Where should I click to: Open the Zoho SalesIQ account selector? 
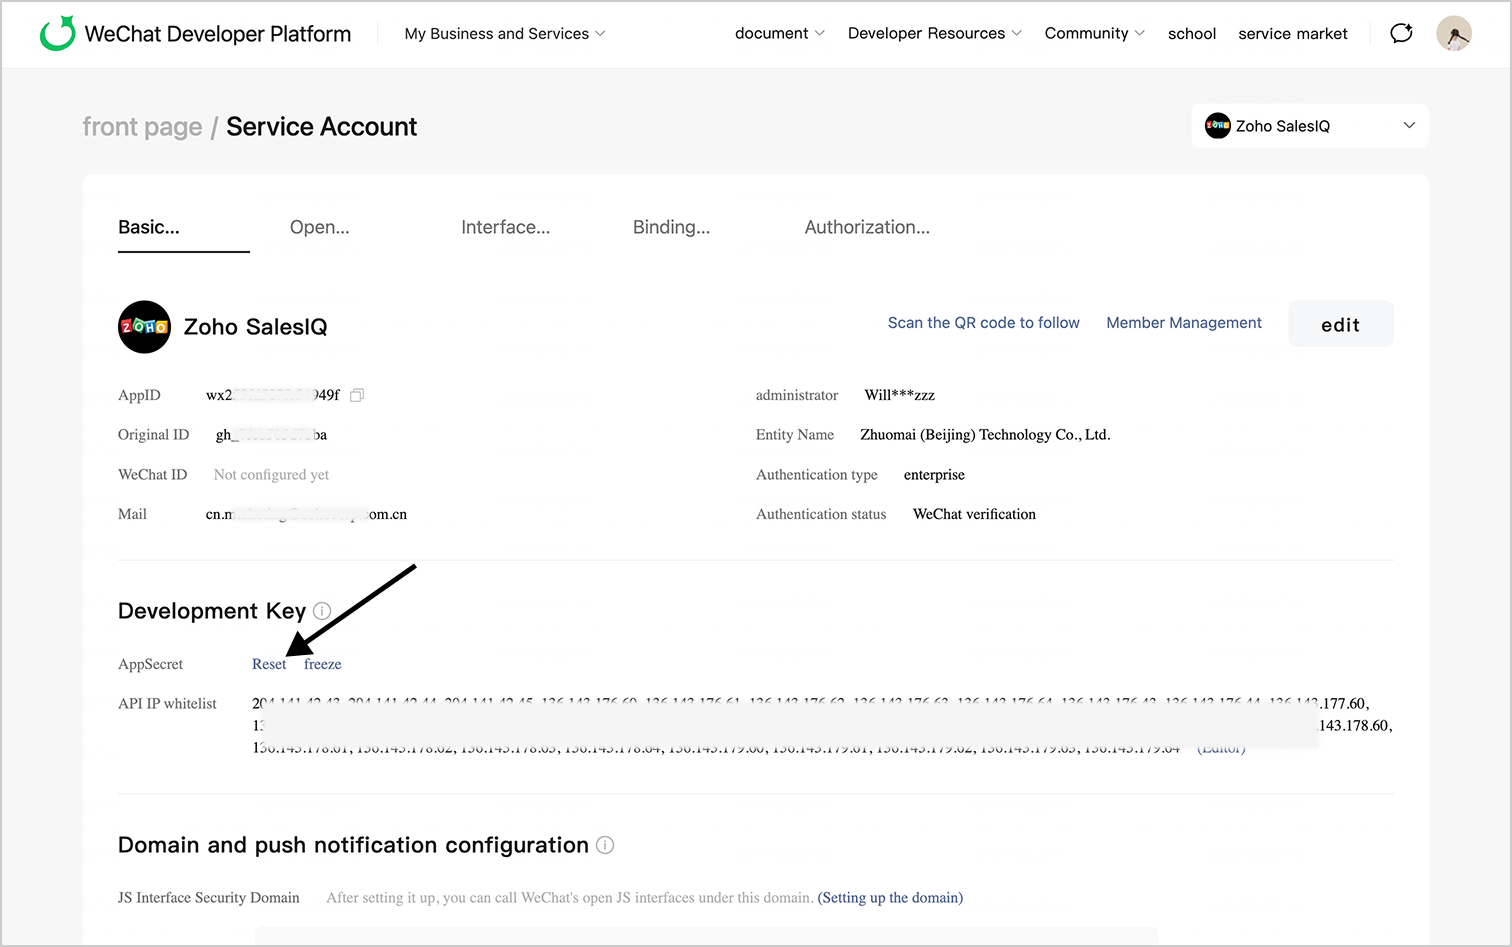pyautogui.click(x=1309, y=126)
